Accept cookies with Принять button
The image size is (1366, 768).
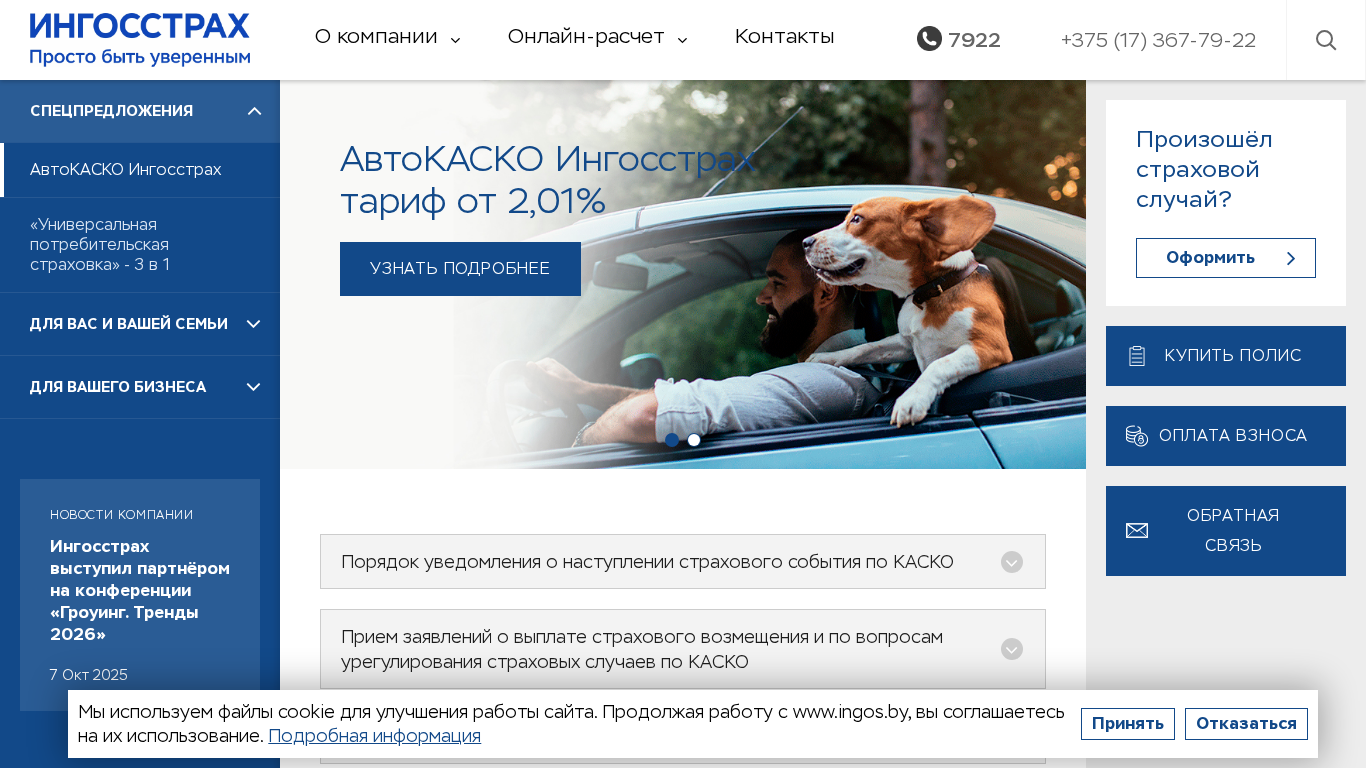[x=1128, y=724]
